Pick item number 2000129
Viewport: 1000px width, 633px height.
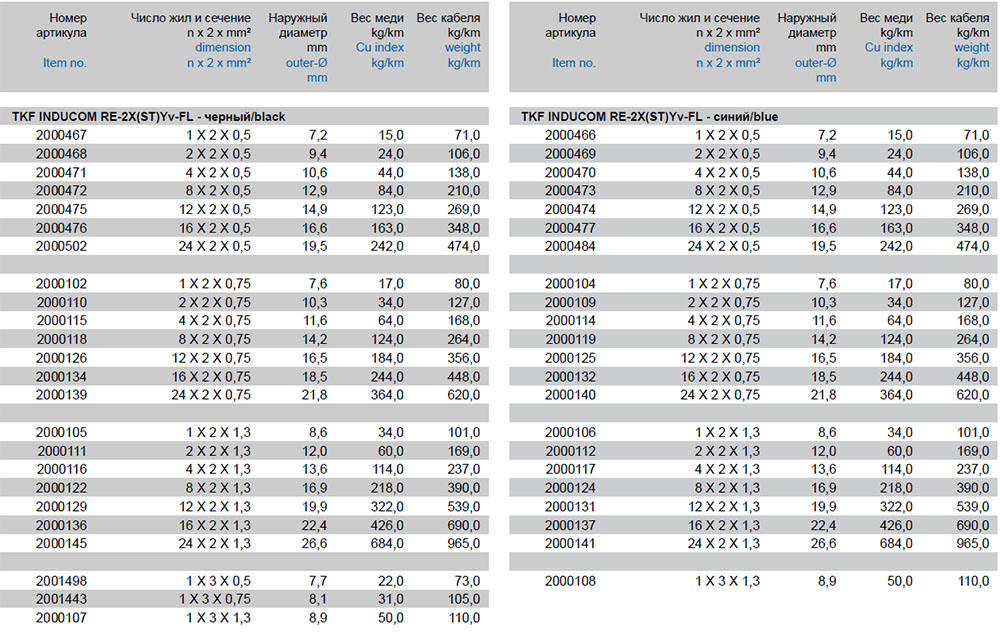pos(61,506)
